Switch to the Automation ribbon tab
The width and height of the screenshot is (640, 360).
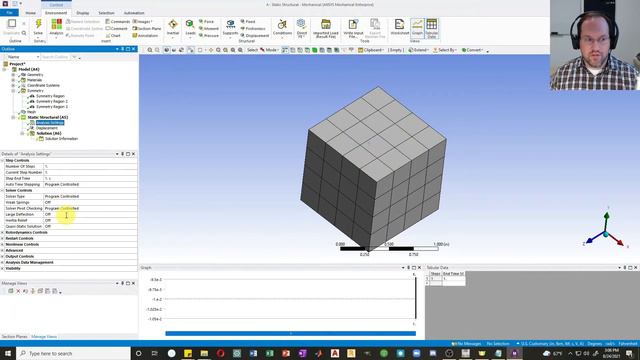(x=134, y=13)
